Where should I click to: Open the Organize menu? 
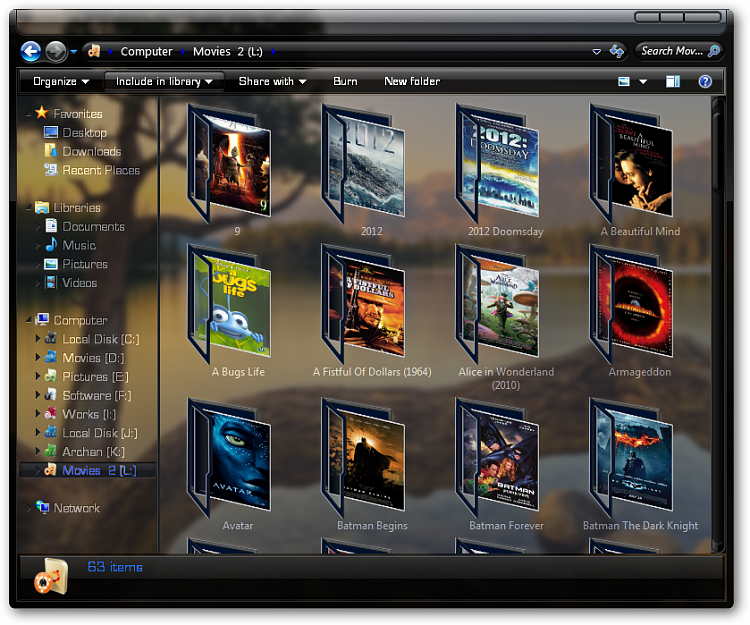pyautogui.click(x=61, y=81)
